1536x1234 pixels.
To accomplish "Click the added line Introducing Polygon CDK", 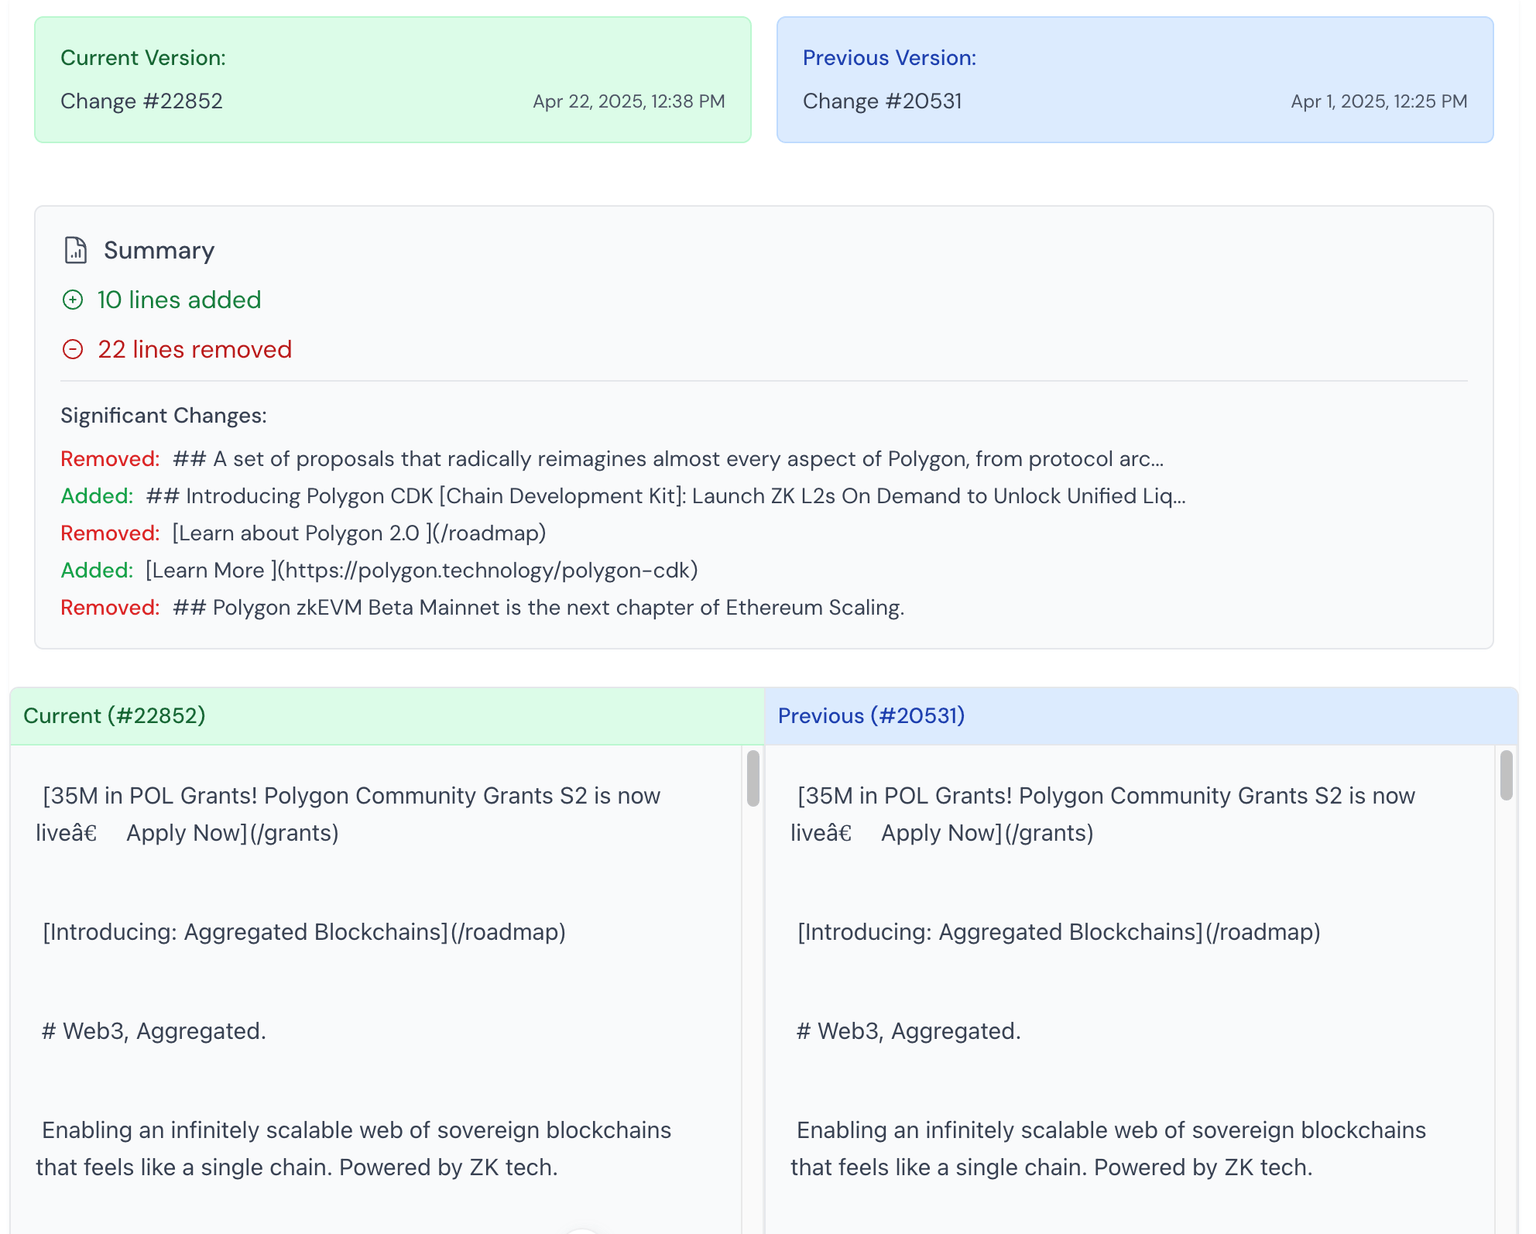I will [x=623, y=496].
